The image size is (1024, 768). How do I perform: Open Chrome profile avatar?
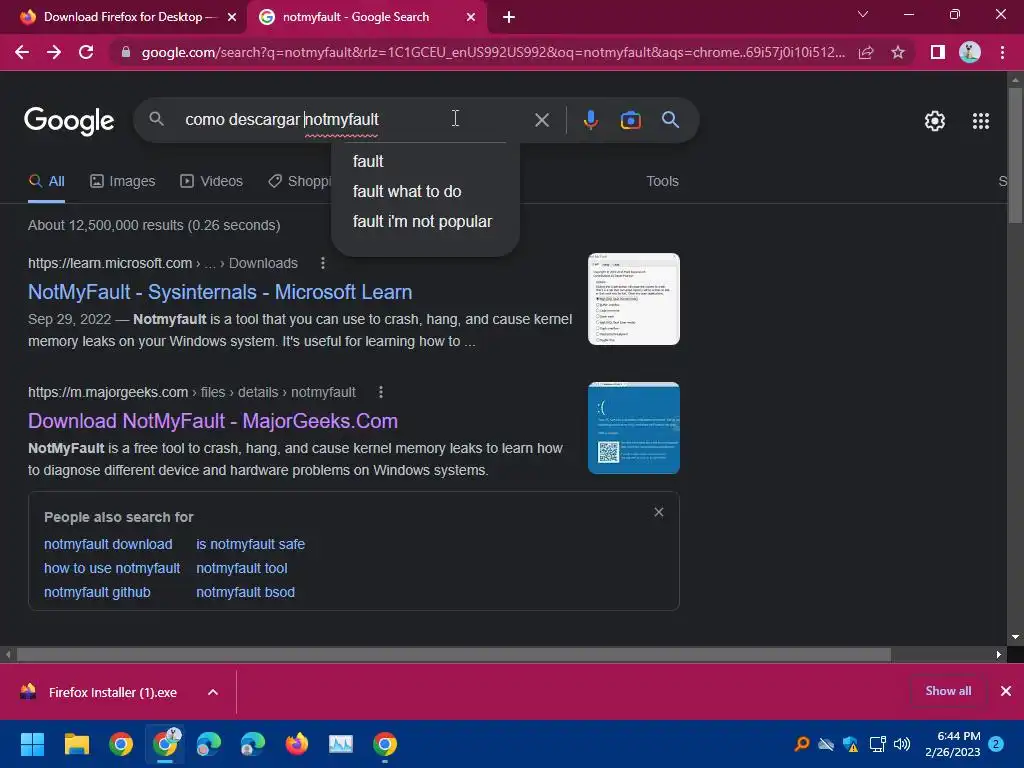pyautogui.click(x=970, y=52)
